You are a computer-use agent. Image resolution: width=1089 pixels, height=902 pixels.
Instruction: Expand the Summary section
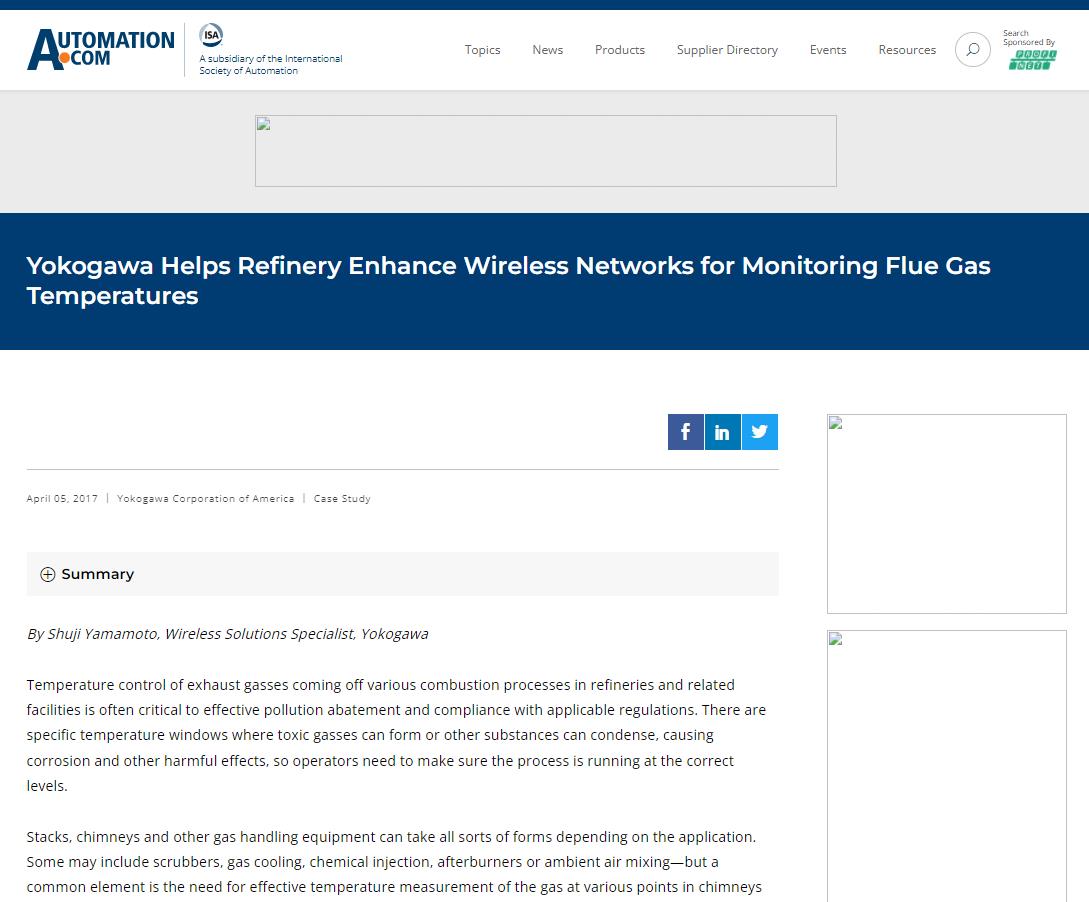(402, 574)
